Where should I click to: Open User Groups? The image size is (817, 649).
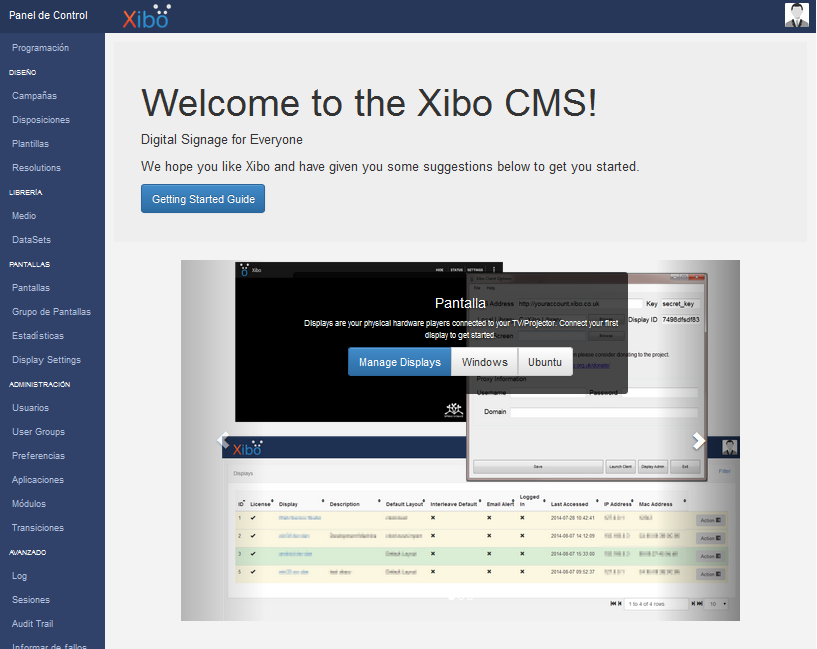(x=39, y=432)
